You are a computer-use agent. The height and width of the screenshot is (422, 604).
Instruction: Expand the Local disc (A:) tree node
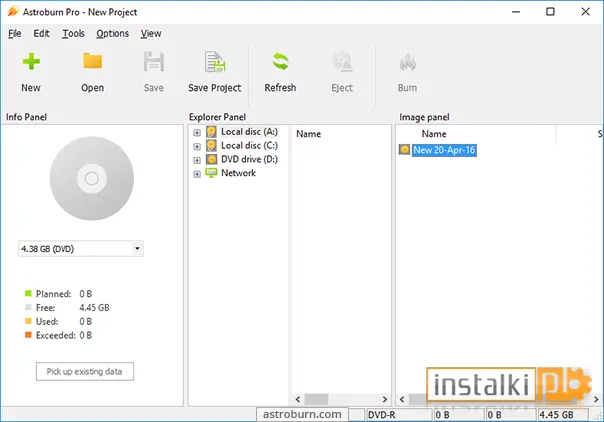pyautogui.click(x=197, y=133)
